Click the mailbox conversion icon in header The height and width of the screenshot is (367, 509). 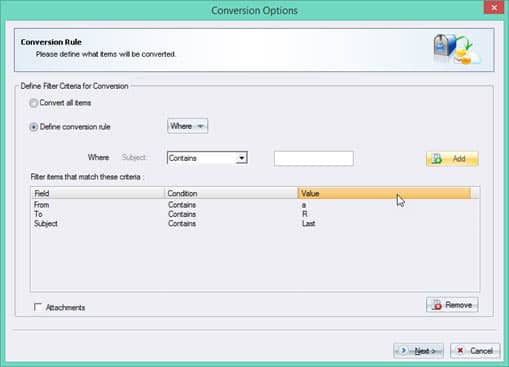(457, 49)
